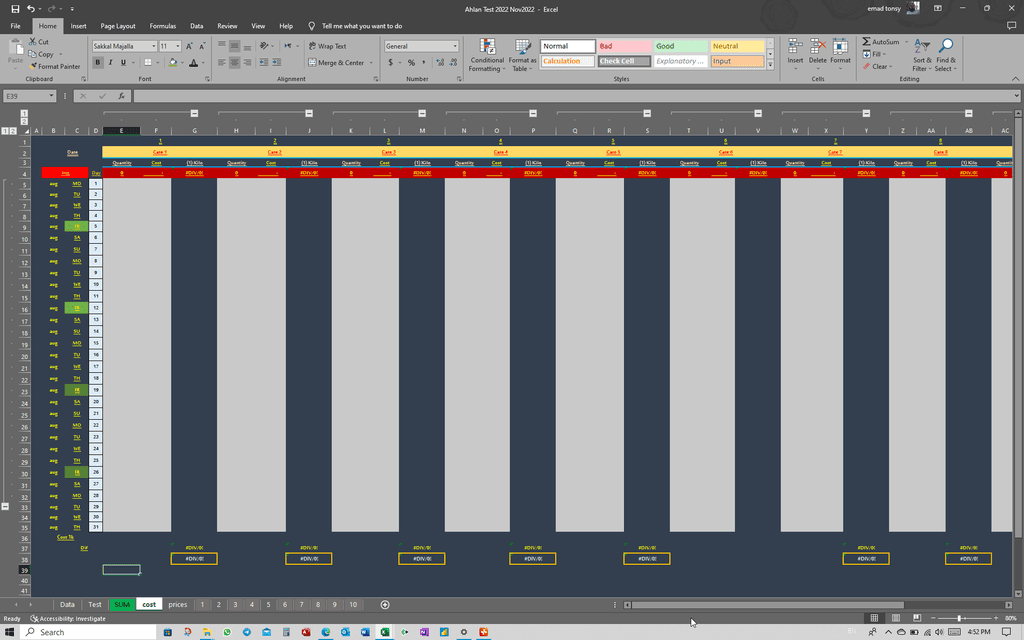
Task: Click the Insert Function fx icon
Action: (x=121, y=96)
